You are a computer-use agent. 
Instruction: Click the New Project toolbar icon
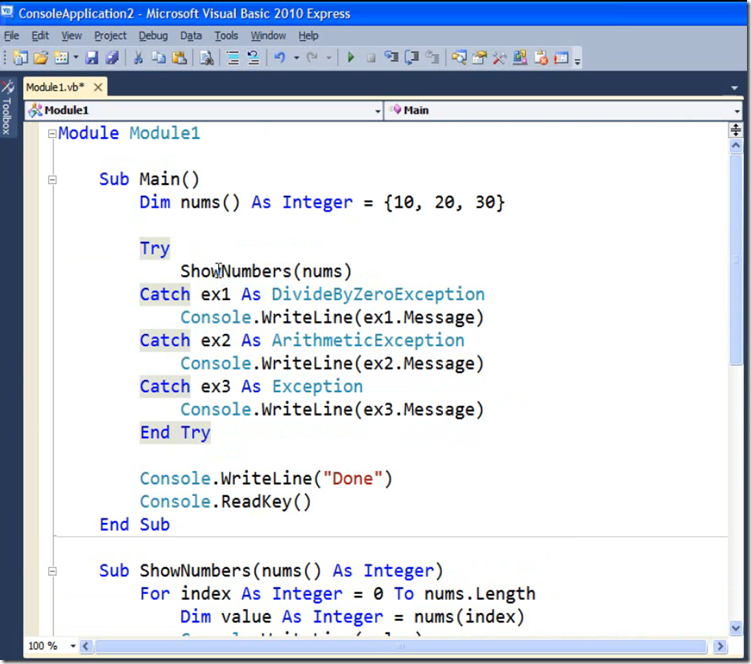point(20,58)
